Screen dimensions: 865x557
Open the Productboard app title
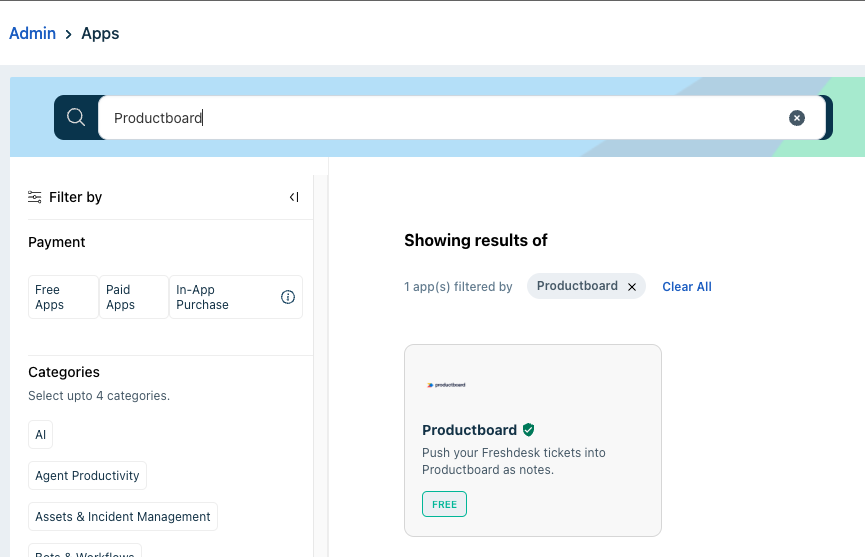coord(469,430)
